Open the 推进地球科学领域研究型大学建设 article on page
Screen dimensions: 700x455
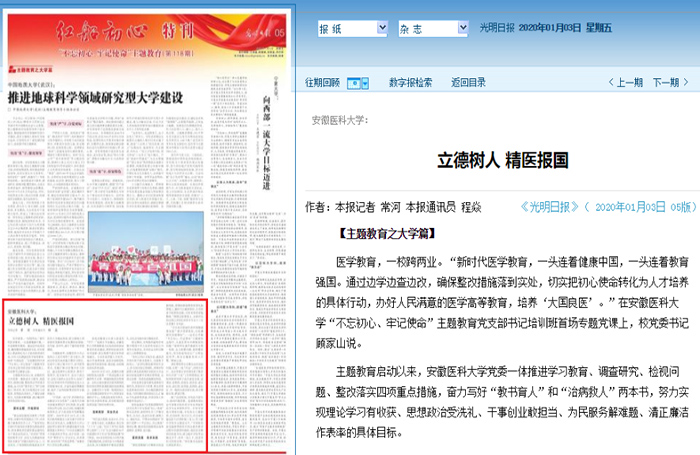pyautogui.click(x=95, y=98)
